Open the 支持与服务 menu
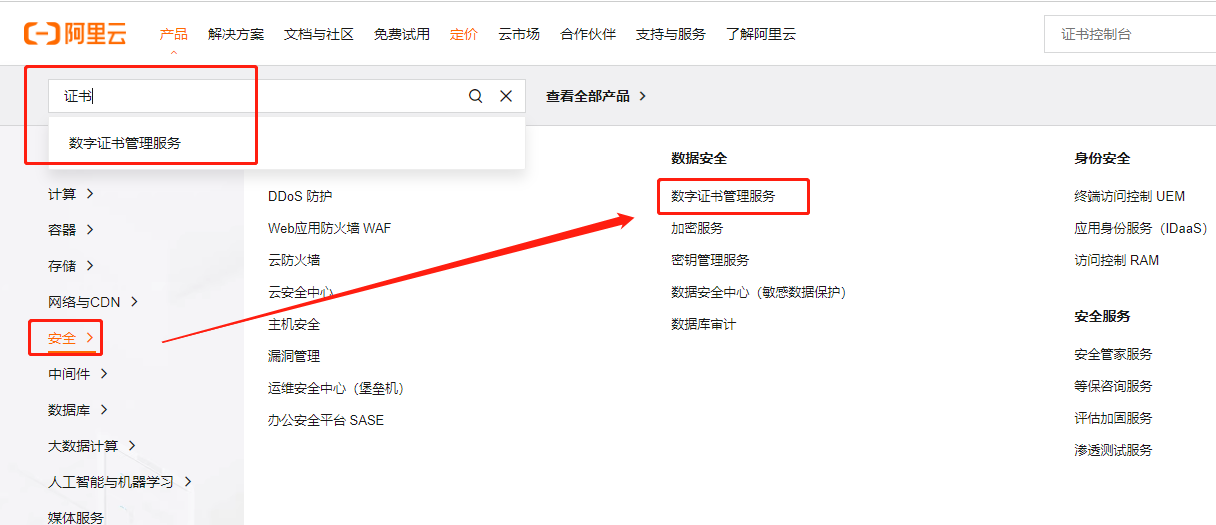1216x525 pixels. [671, 34]
